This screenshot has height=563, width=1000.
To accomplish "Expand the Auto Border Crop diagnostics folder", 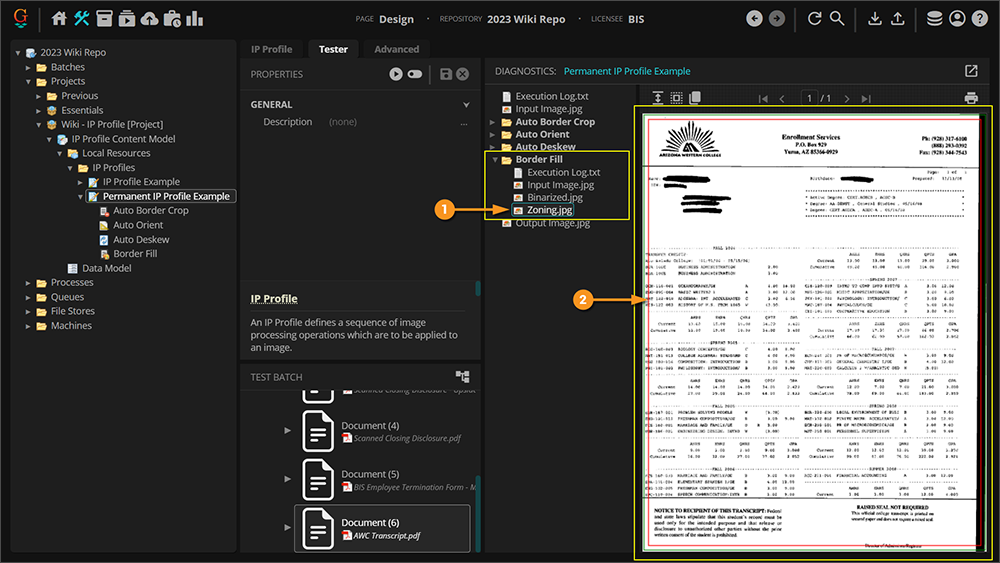I will [492, 122].
